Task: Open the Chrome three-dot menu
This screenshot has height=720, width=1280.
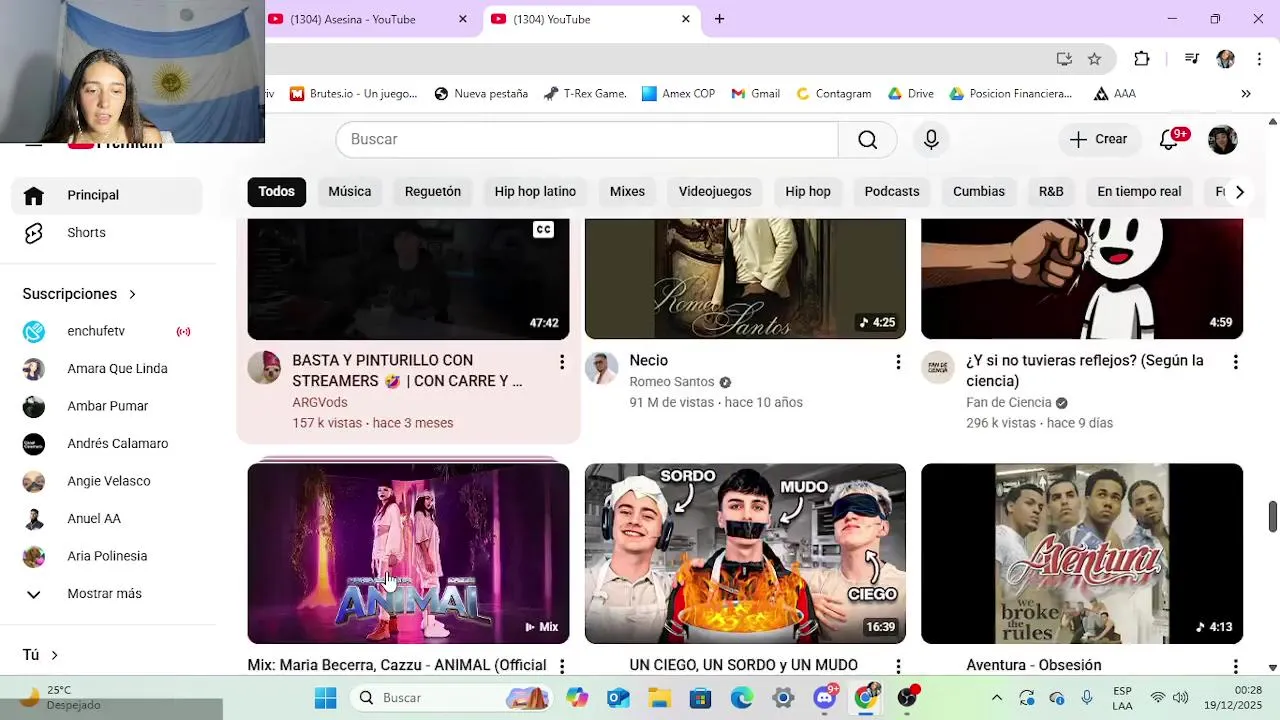Action: pos(1259,59)
